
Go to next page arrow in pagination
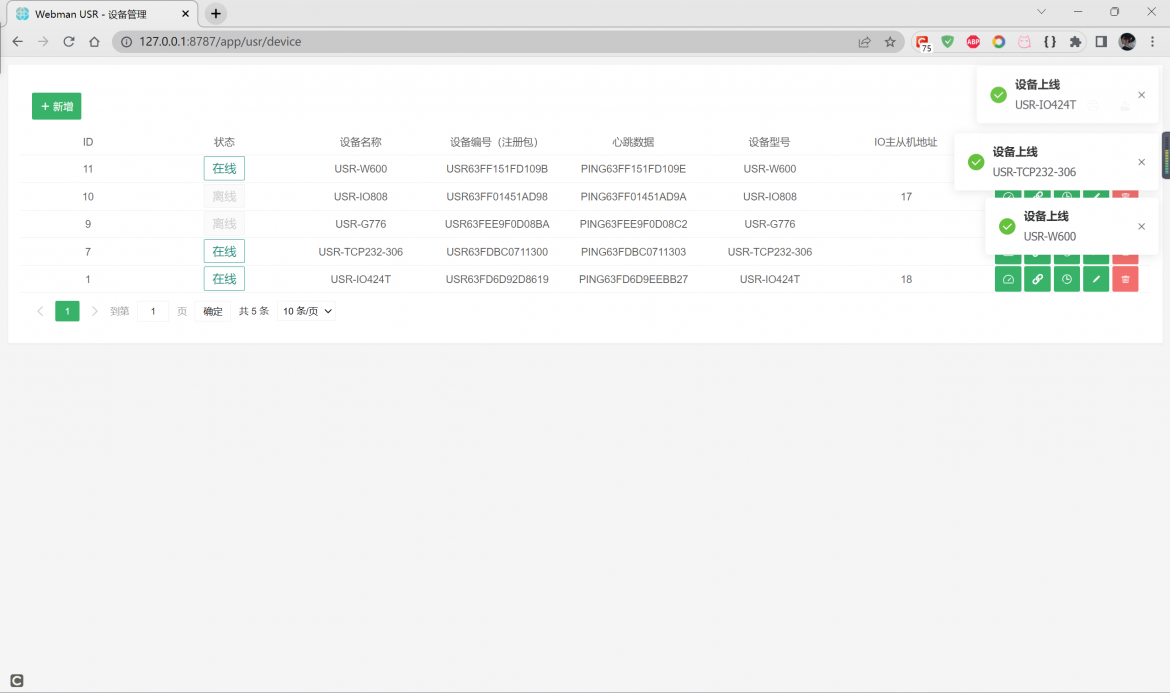pos(94,311)
